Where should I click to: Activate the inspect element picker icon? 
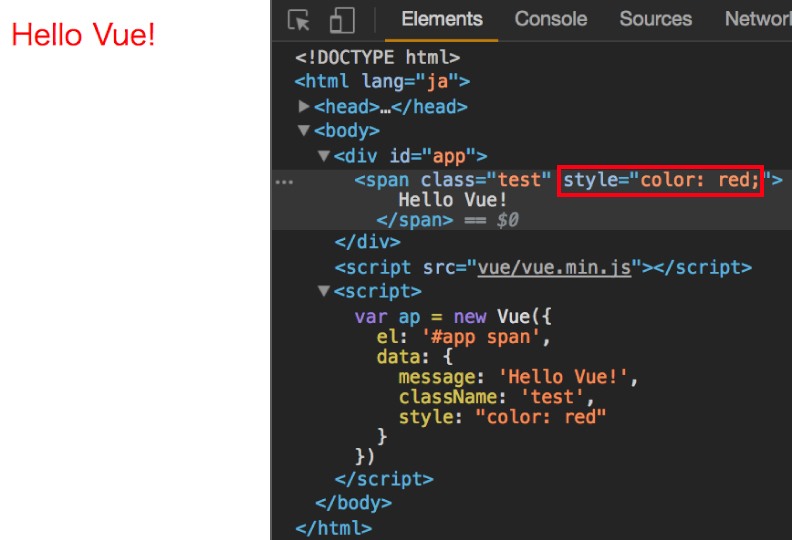299,20
